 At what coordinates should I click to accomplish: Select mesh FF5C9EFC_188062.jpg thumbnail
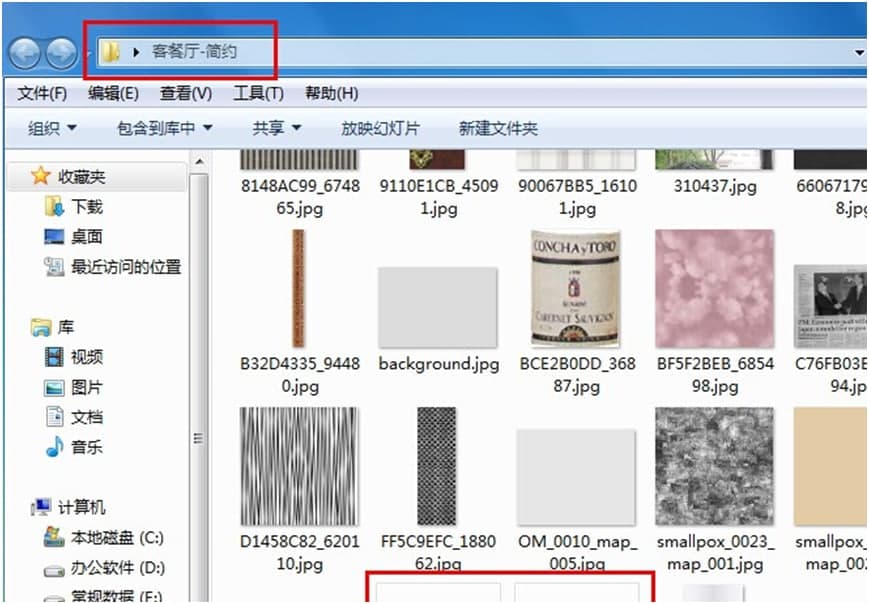click(x=437, y=467)
